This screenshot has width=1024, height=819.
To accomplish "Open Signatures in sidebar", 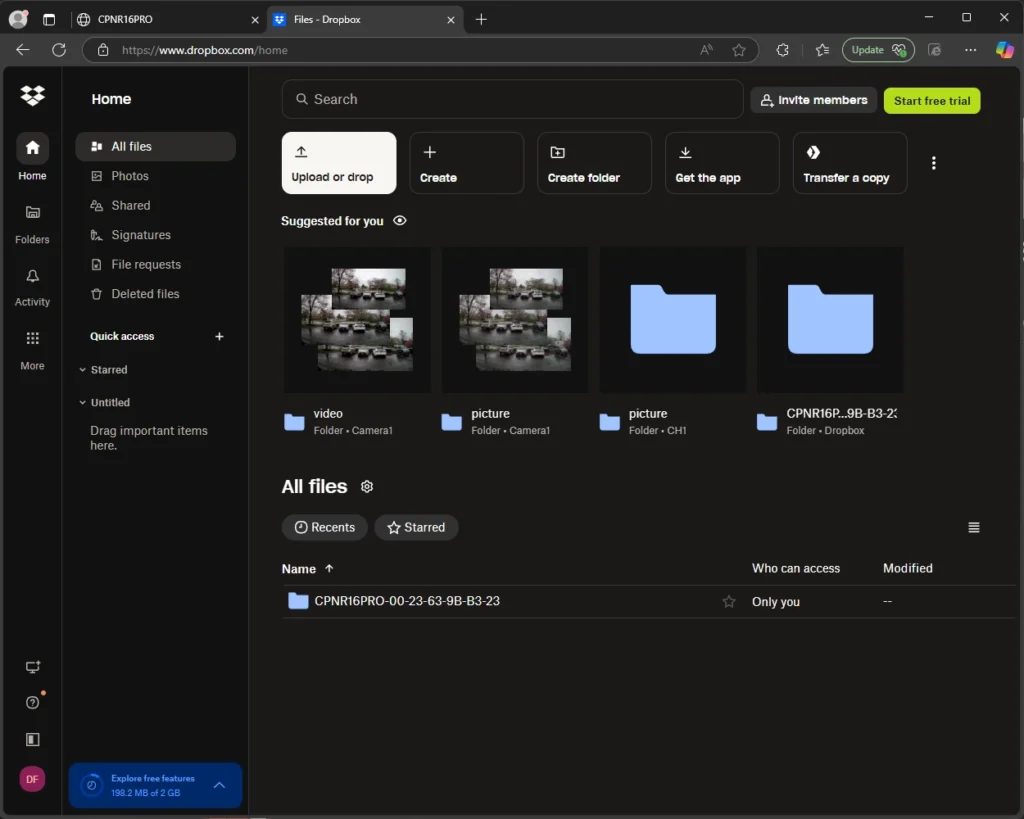I will tap(155, 234).
